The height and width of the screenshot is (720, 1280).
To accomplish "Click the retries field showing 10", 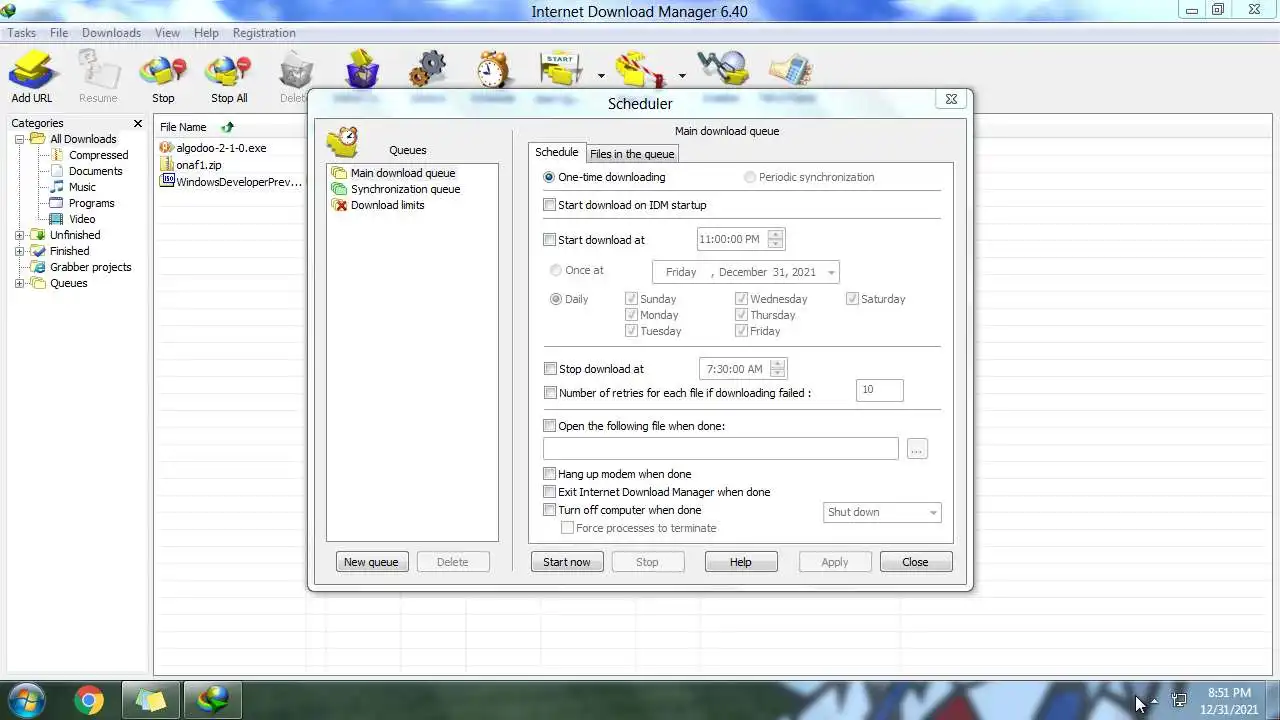I will (x=880, y=390).
